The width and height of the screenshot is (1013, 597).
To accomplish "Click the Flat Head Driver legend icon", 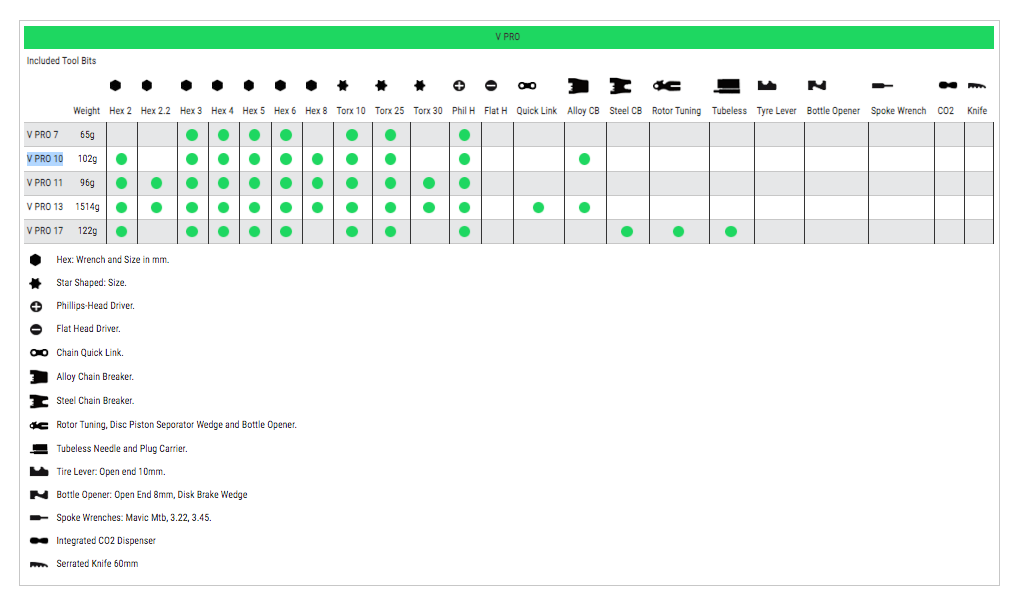I will pyautogui.click(x=36, y=329).
